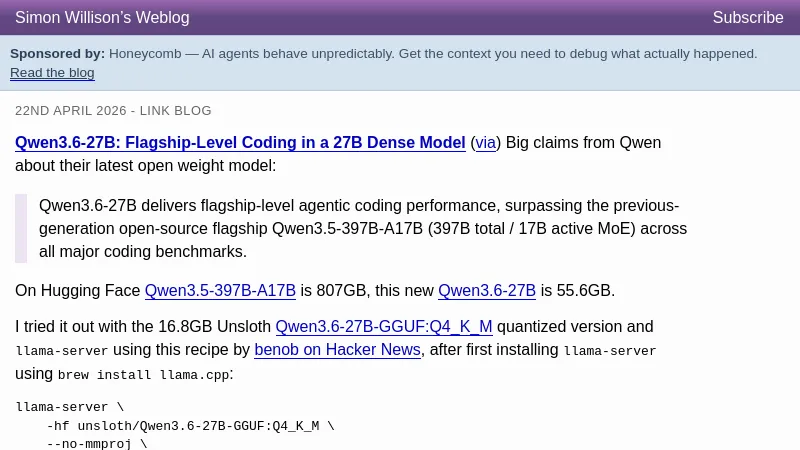Click the "22ND APRIL 2026" post date
Viewport: 800px width, 450px height.
[x=71, y=111]
